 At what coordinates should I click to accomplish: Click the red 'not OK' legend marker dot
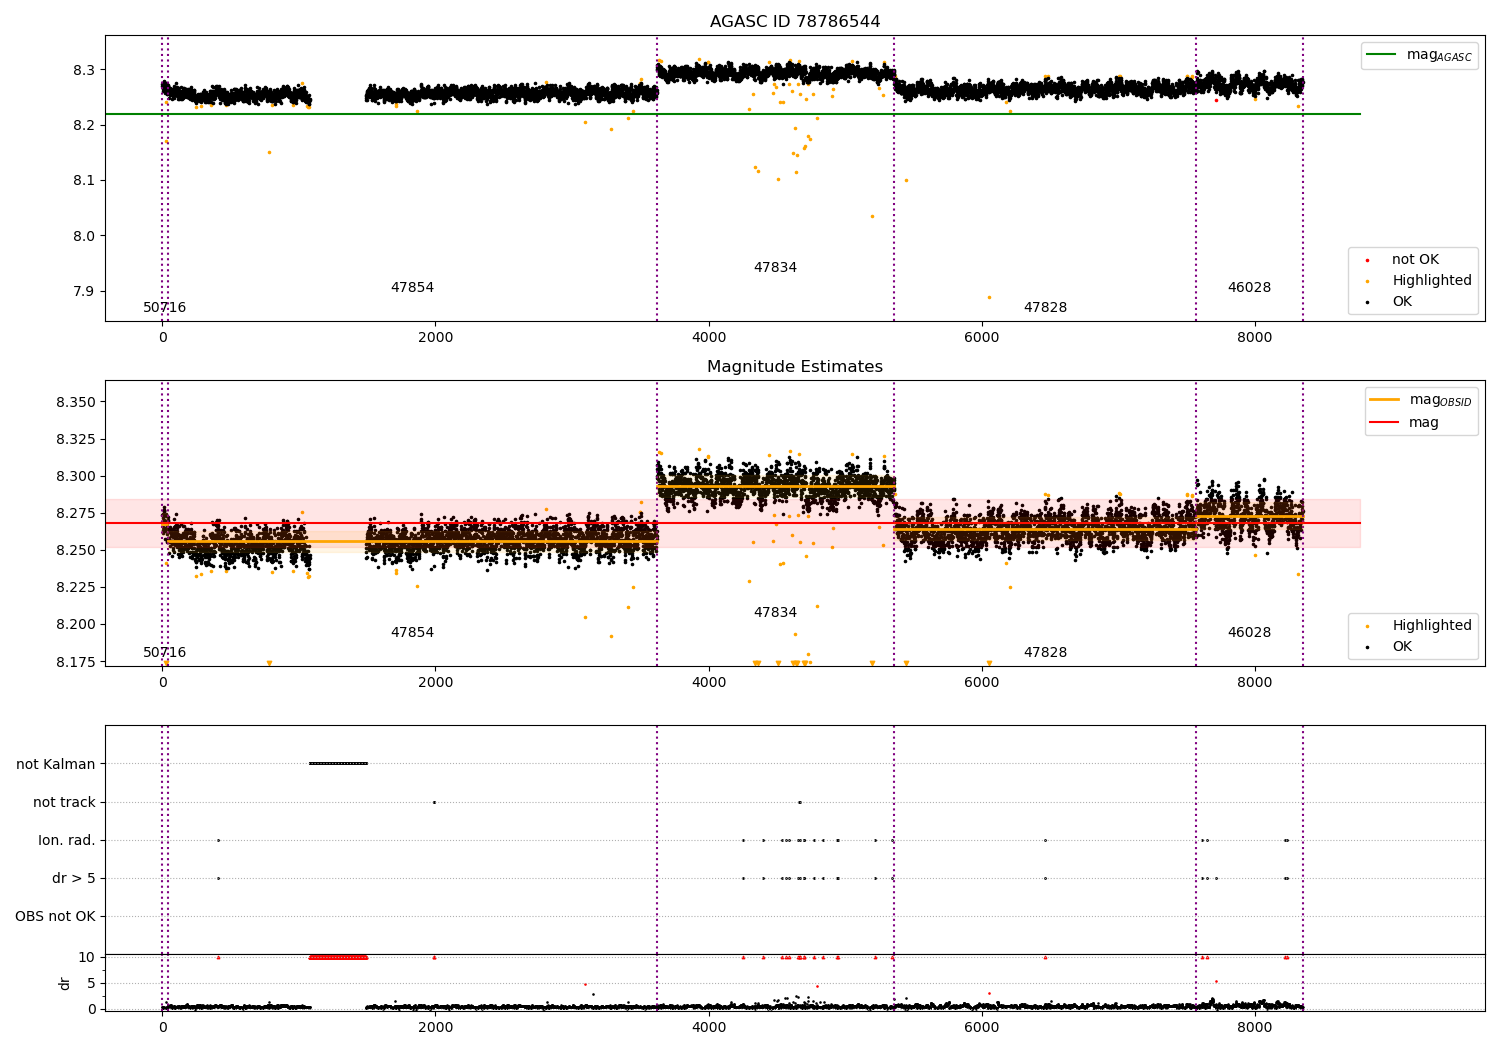[1367, 261]
